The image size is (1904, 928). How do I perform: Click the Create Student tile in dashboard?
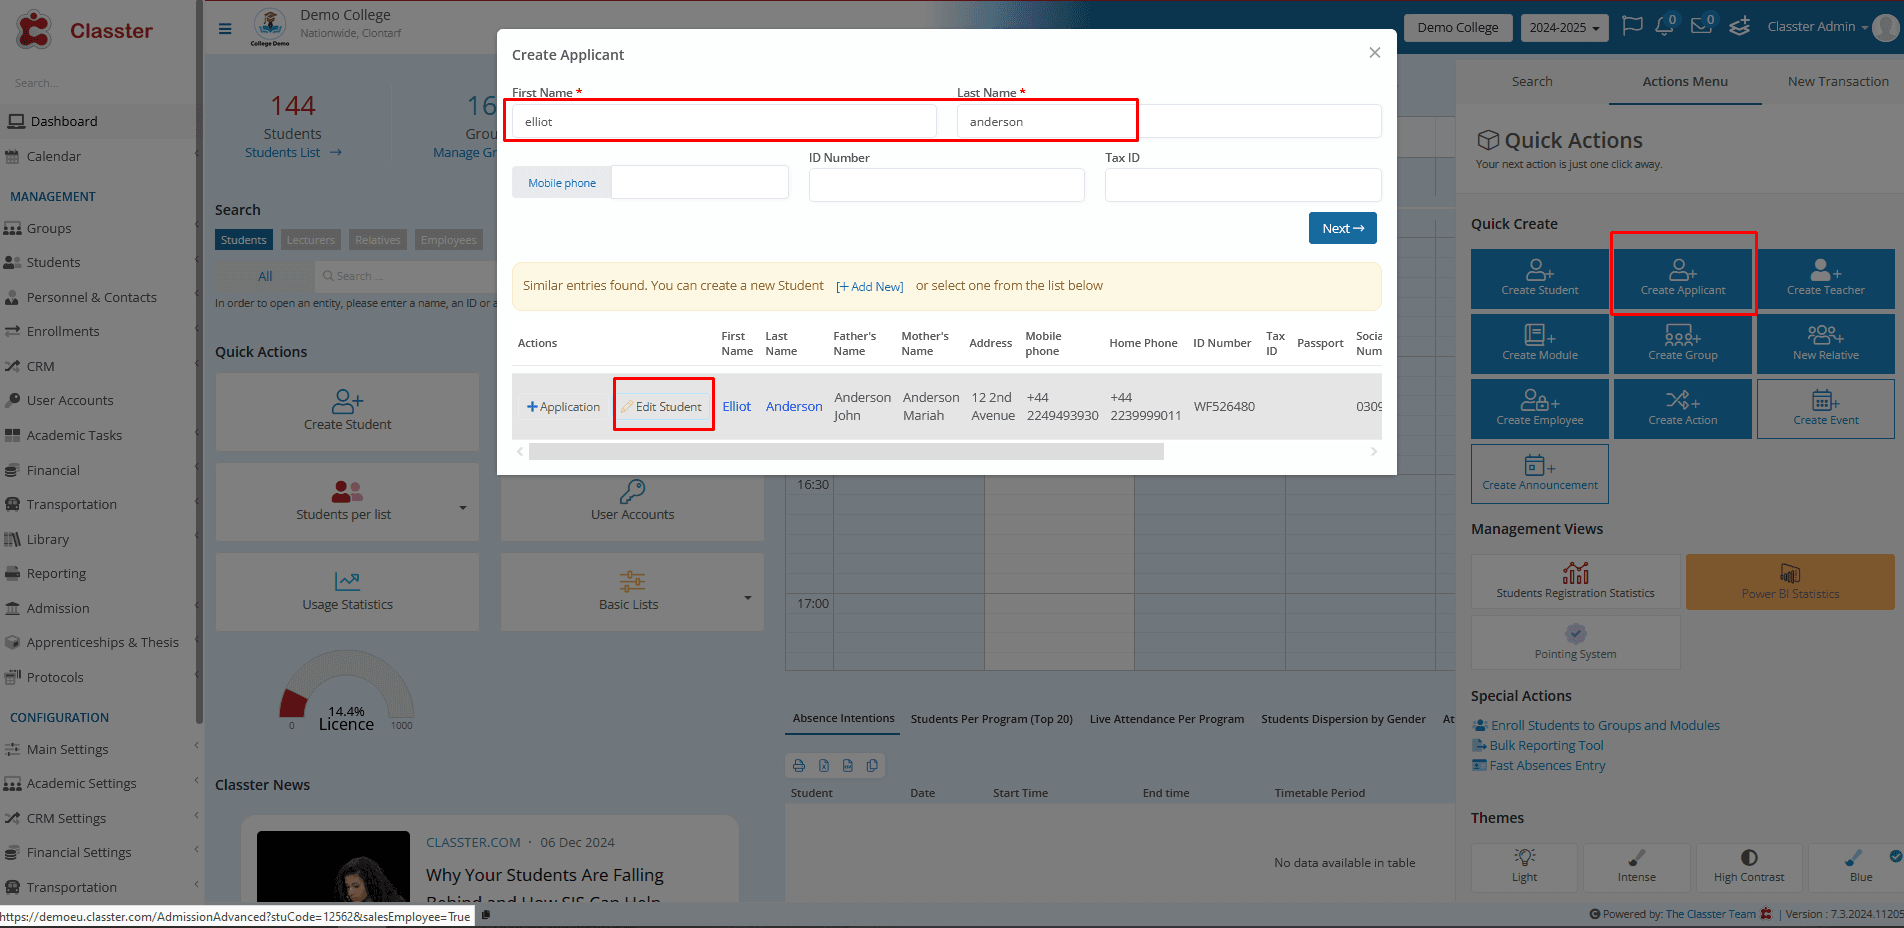click(x=347, y=412)
